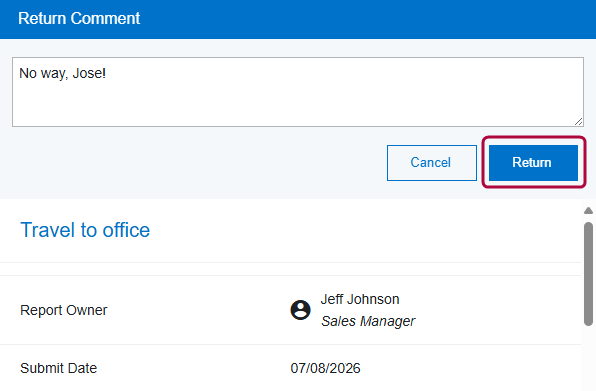596x391 pixels.
Task: Click the Return Comment header title
Action: [79, 18]
